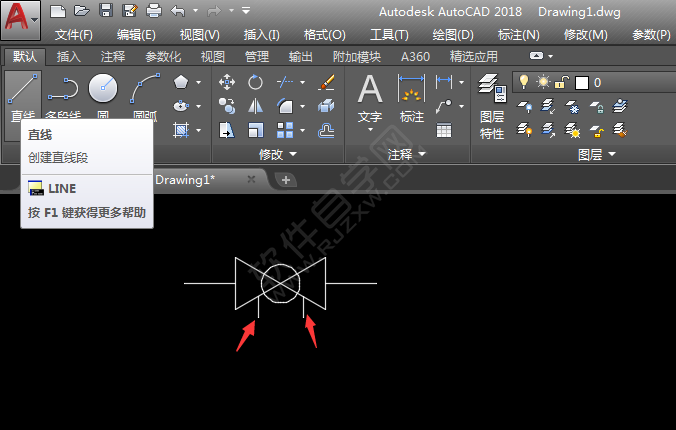Screen dimensions: 676x430
Task: Select the Fillet tool
Action: click(285, 106)
